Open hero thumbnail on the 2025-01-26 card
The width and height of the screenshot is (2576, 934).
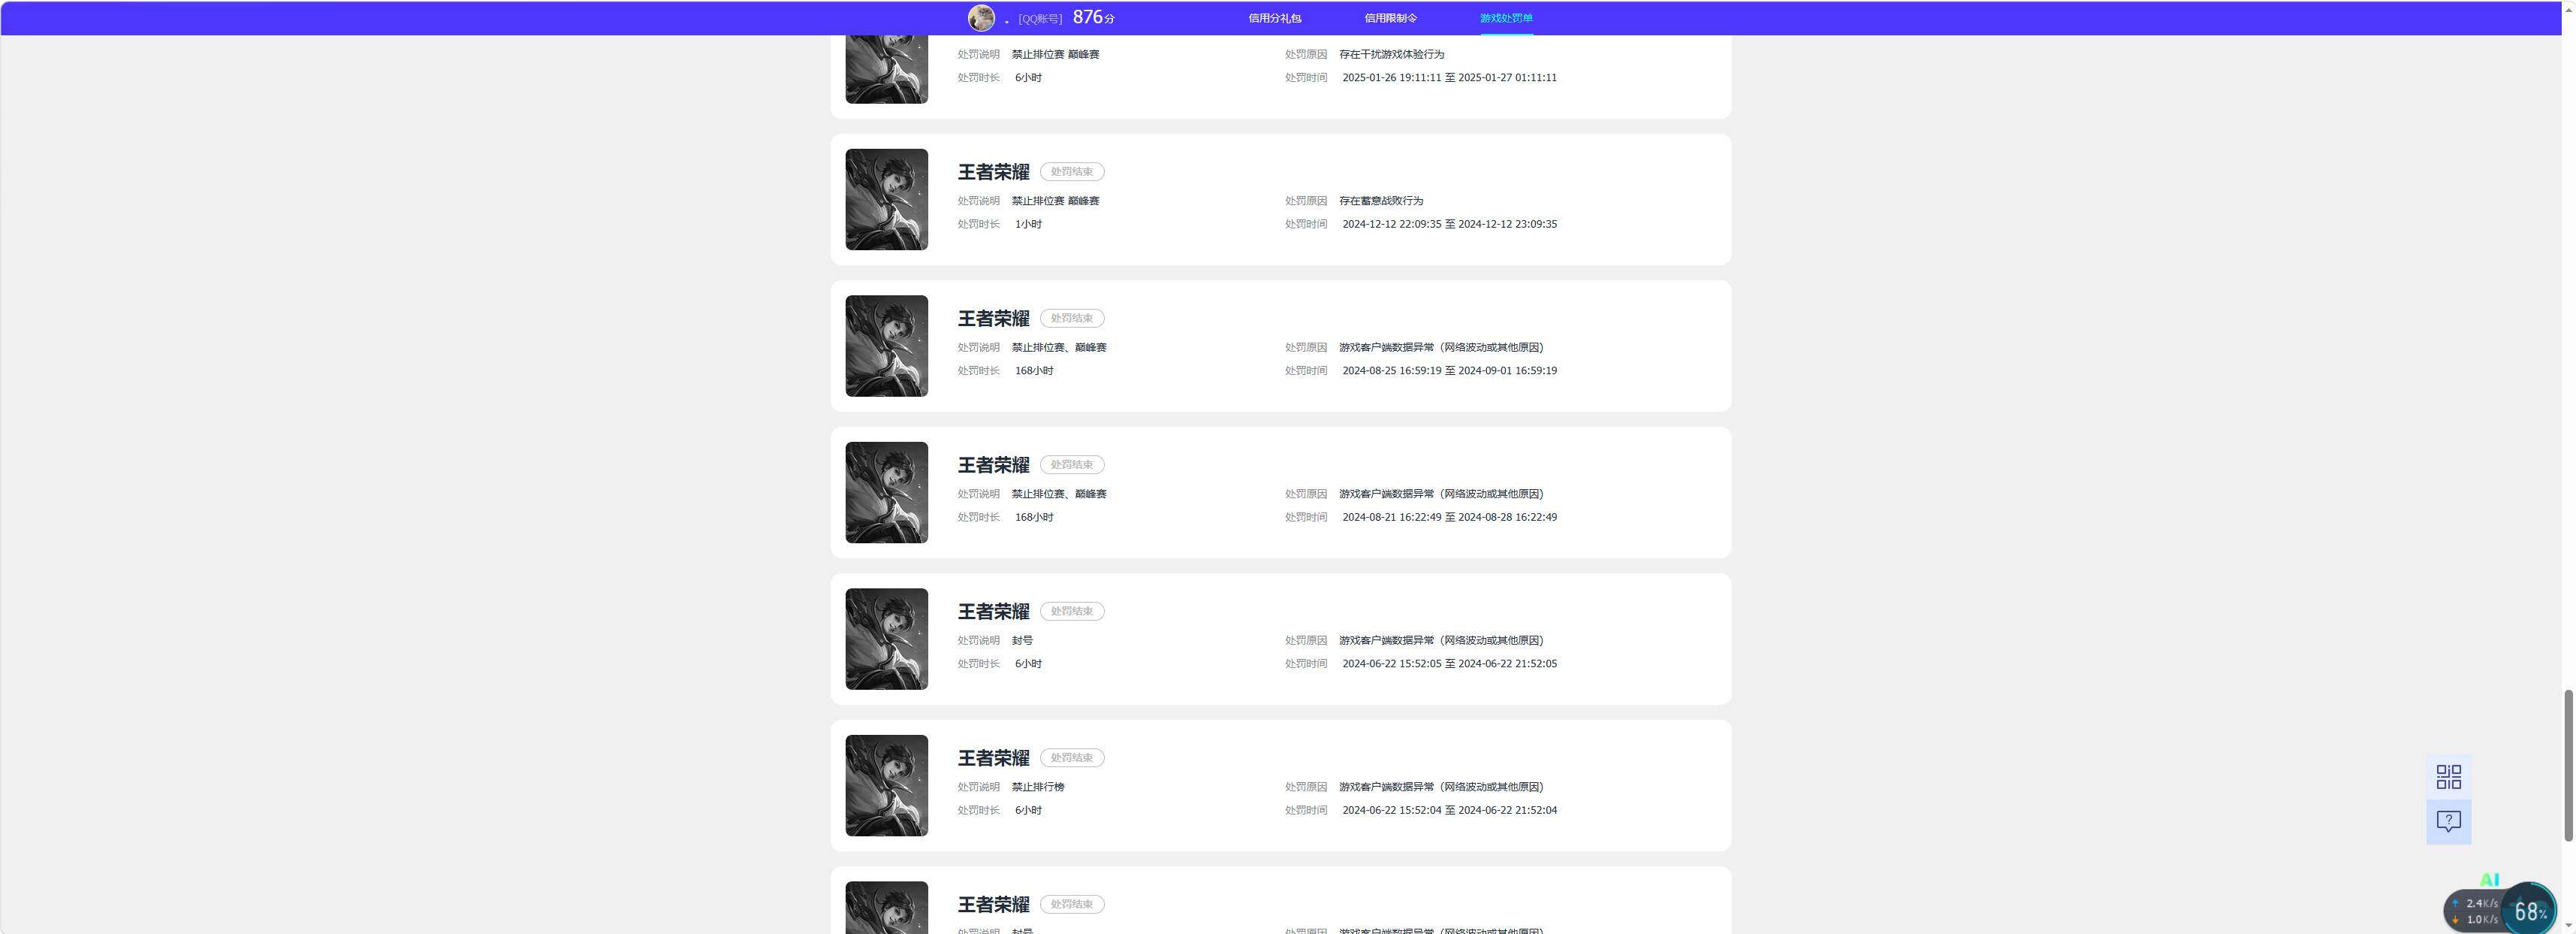(x=886, y=69)
